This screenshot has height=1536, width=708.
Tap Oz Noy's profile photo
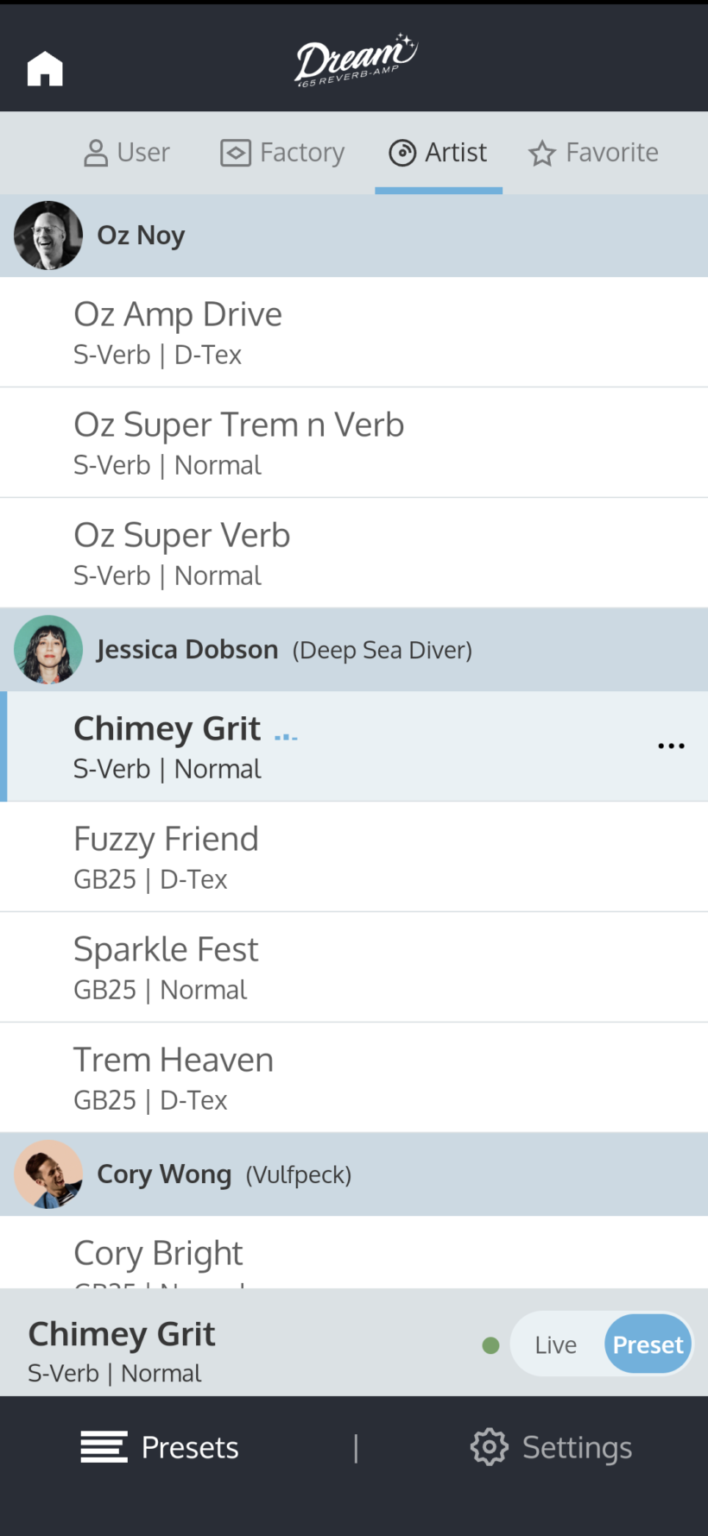48,236
